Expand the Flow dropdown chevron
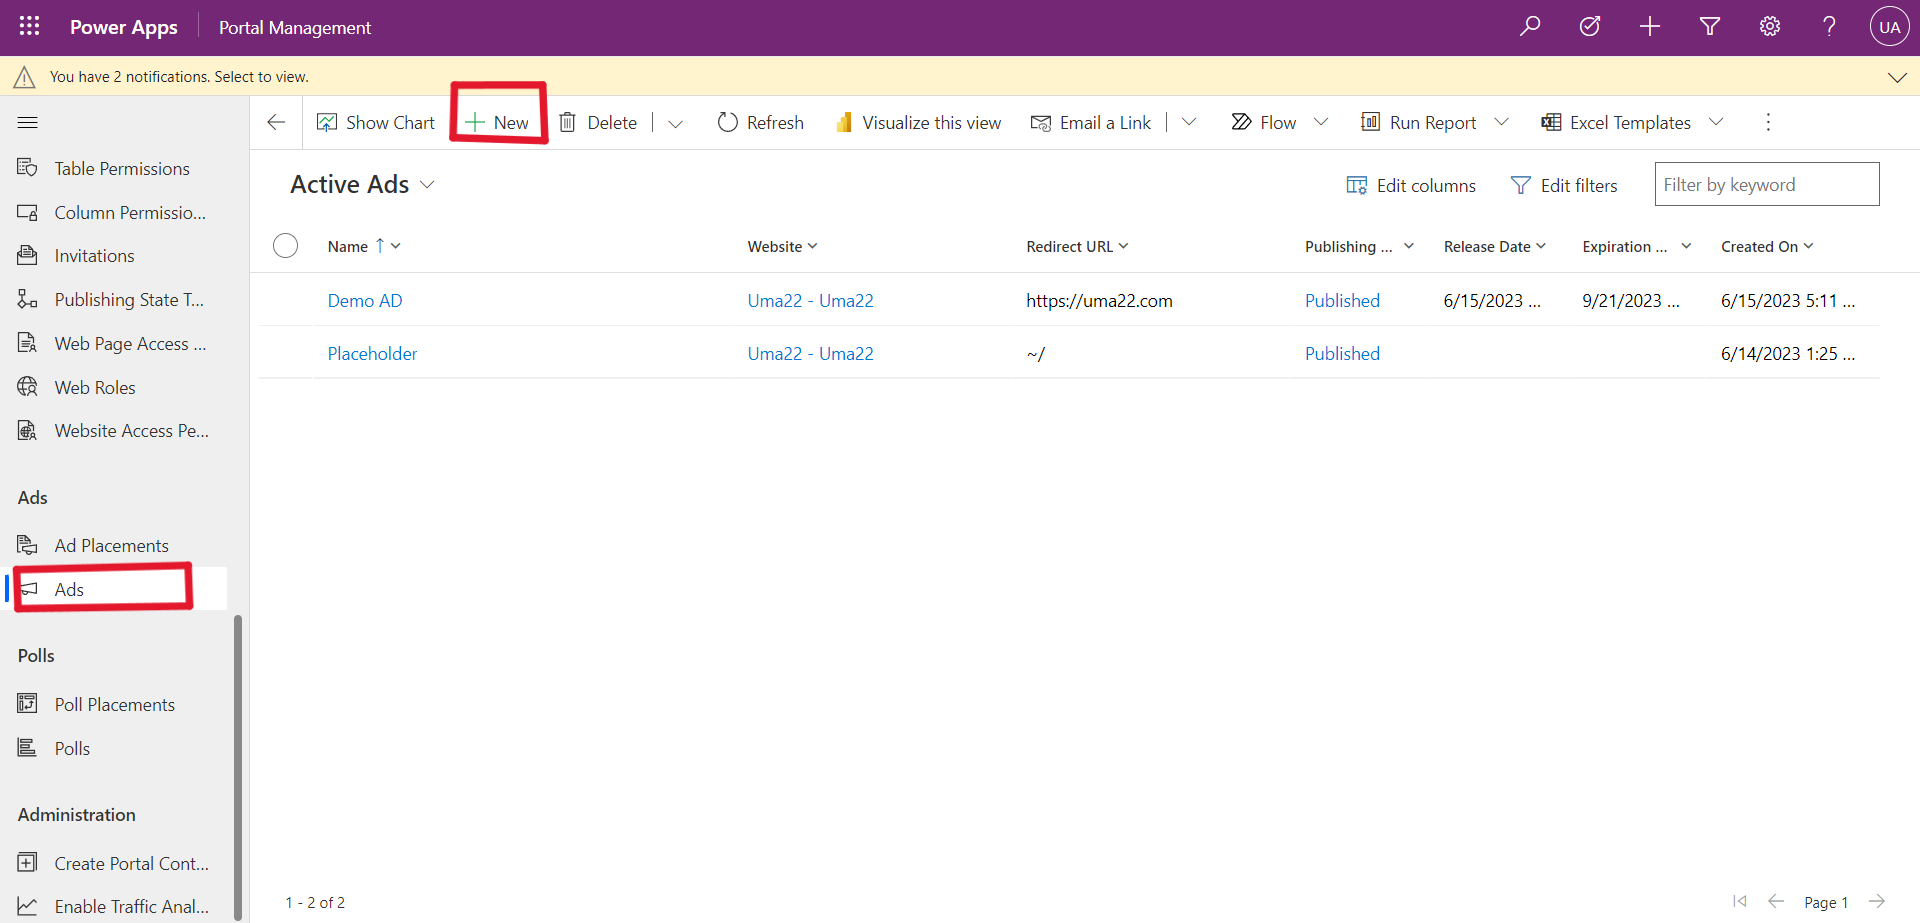The image size is (1920, 923). click(x=1321, y=122)
